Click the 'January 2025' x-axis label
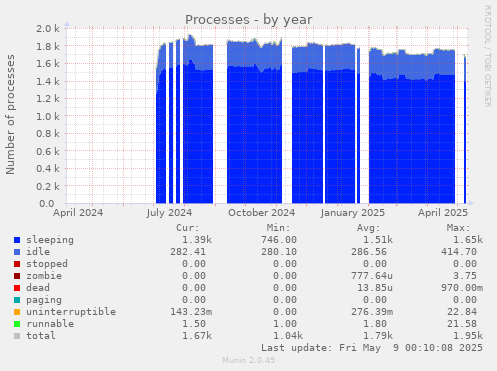Image resolution: width=497 pixels, height=371 pixels. point(353,213)
